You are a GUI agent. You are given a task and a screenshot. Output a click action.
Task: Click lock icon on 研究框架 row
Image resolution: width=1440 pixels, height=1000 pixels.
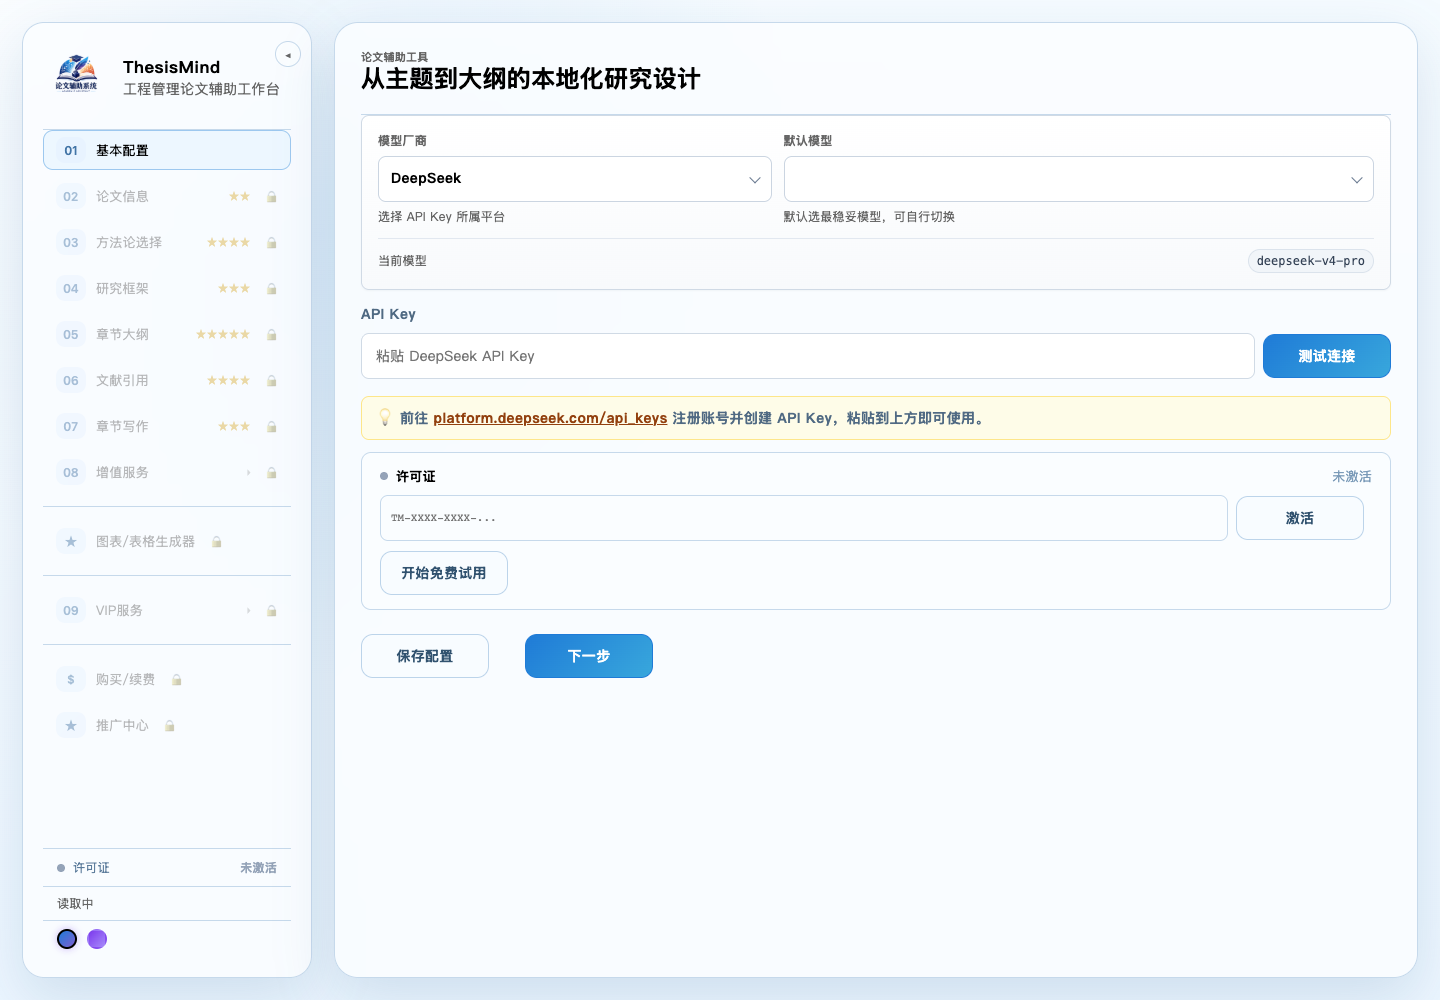point(272,289)
